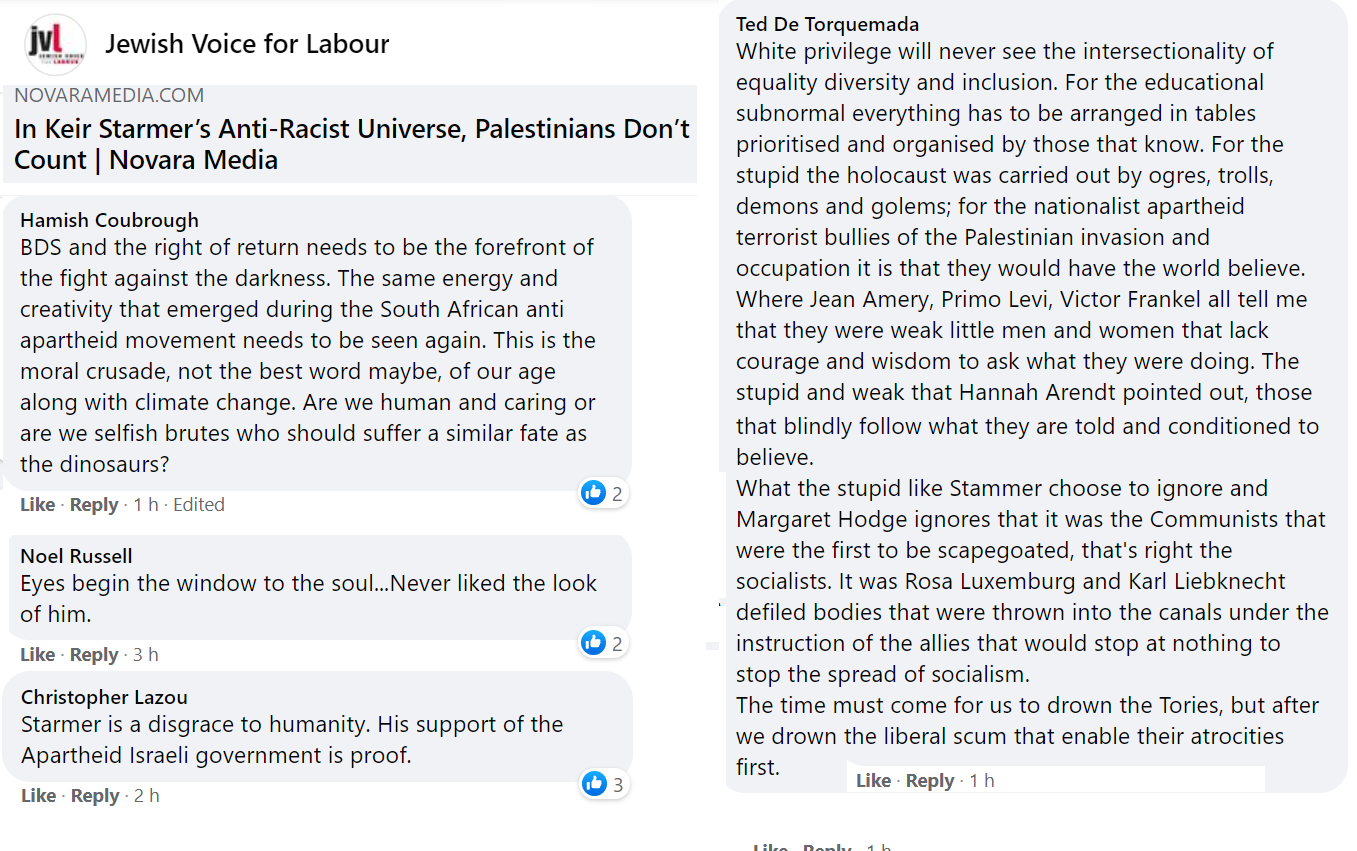Like Ted De Torquemada's comment
The width and height of the screenshot is (1357, 851).
click(x=873, y=781)
